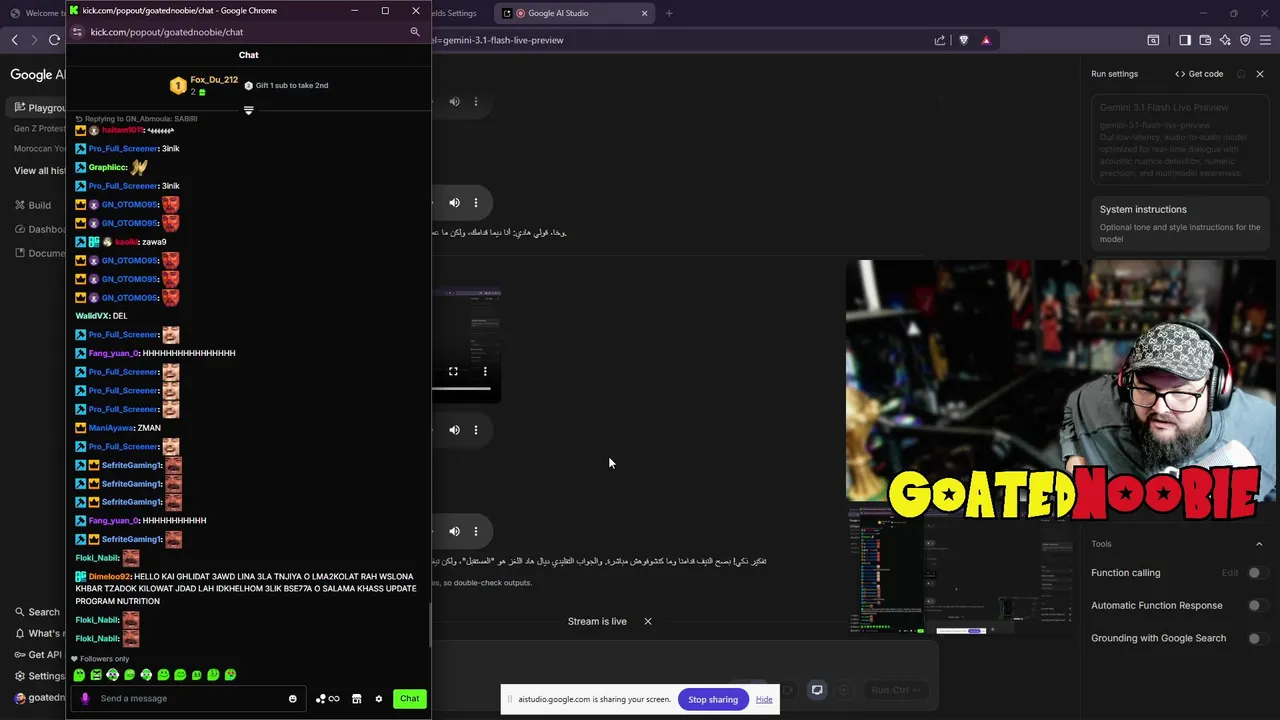Screen dimensions: 1280x720
Task: Open Dimeloo92 username in chat
Action: point(110,577)
